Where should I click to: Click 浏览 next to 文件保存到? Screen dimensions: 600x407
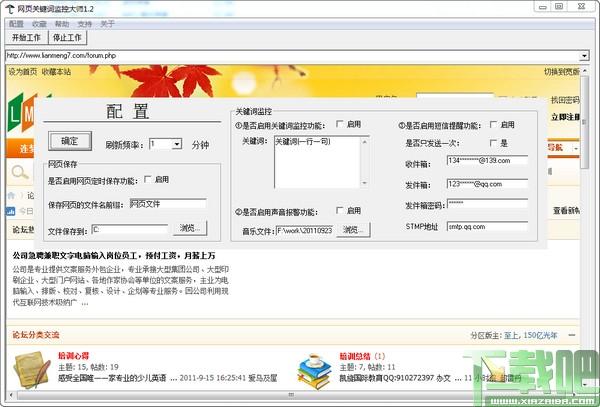(x=190, y=228)
